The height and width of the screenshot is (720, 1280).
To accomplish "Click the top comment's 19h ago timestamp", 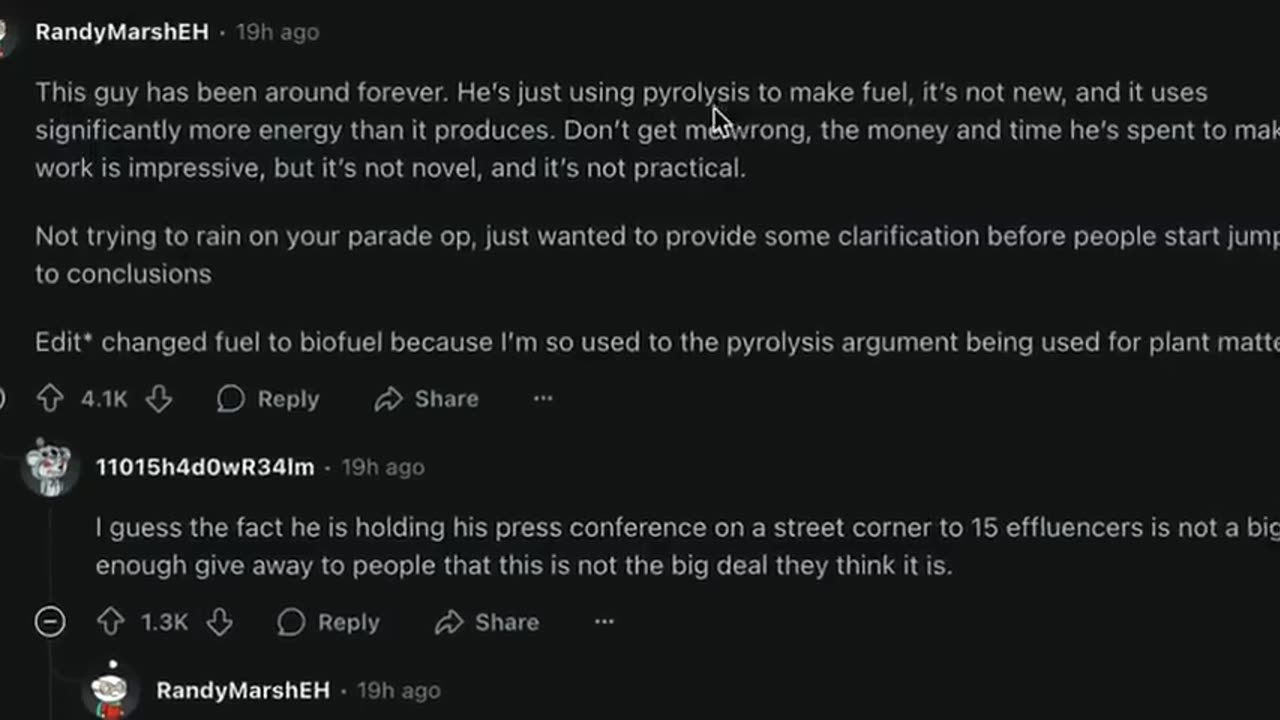I will [277, 32].
